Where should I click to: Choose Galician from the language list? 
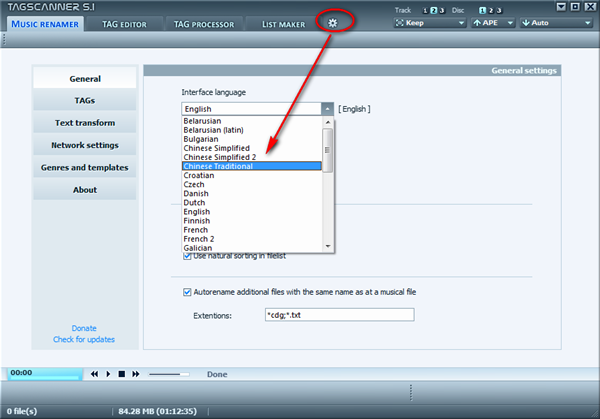pos(252,248)
